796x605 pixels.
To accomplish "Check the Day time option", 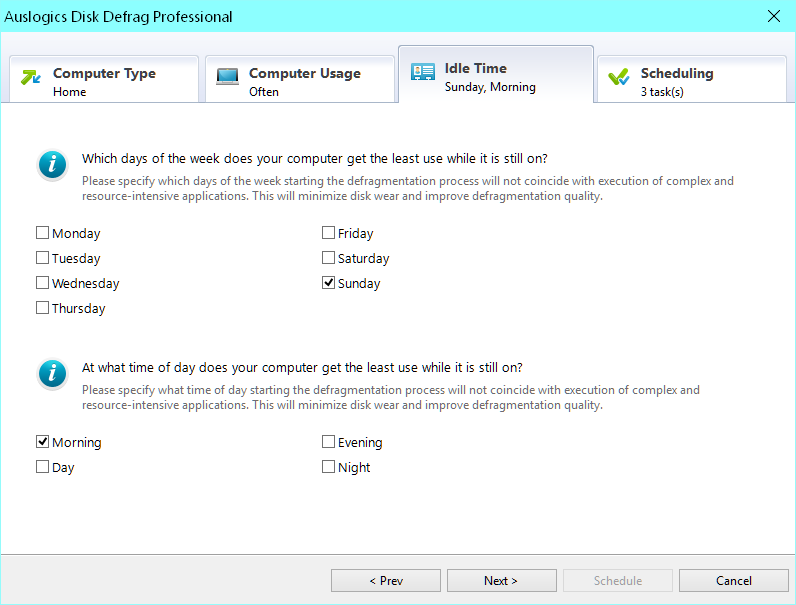I will [x=43, y=466].
